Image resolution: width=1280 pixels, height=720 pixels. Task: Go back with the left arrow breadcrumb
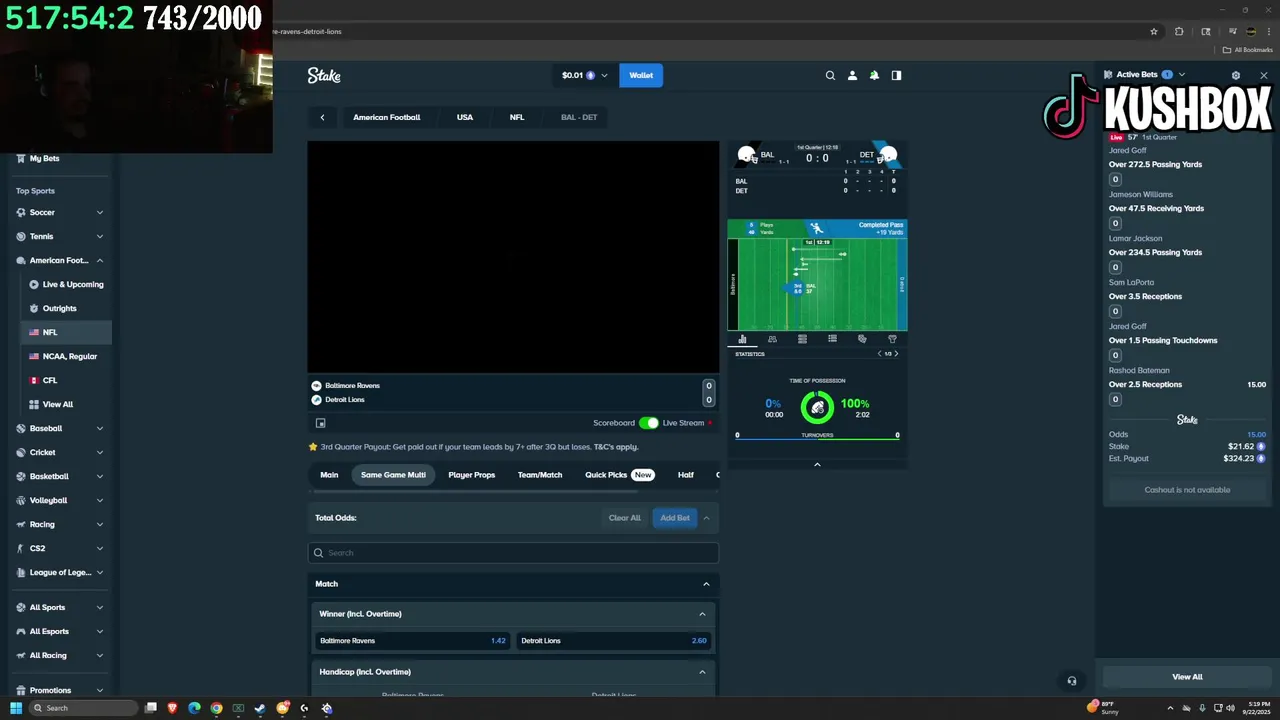(322, 117)
